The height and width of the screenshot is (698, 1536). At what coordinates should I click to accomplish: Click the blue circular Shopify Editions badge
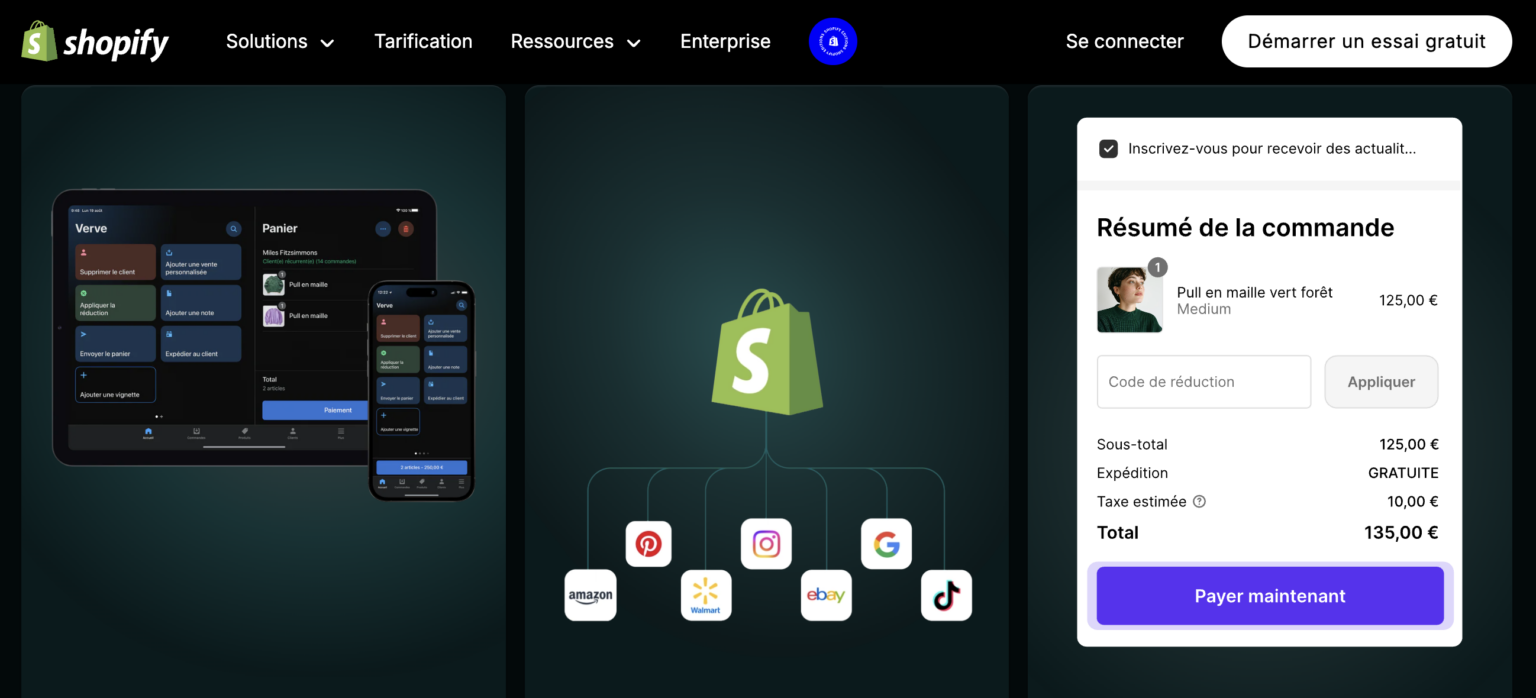[x=832, y=42]
